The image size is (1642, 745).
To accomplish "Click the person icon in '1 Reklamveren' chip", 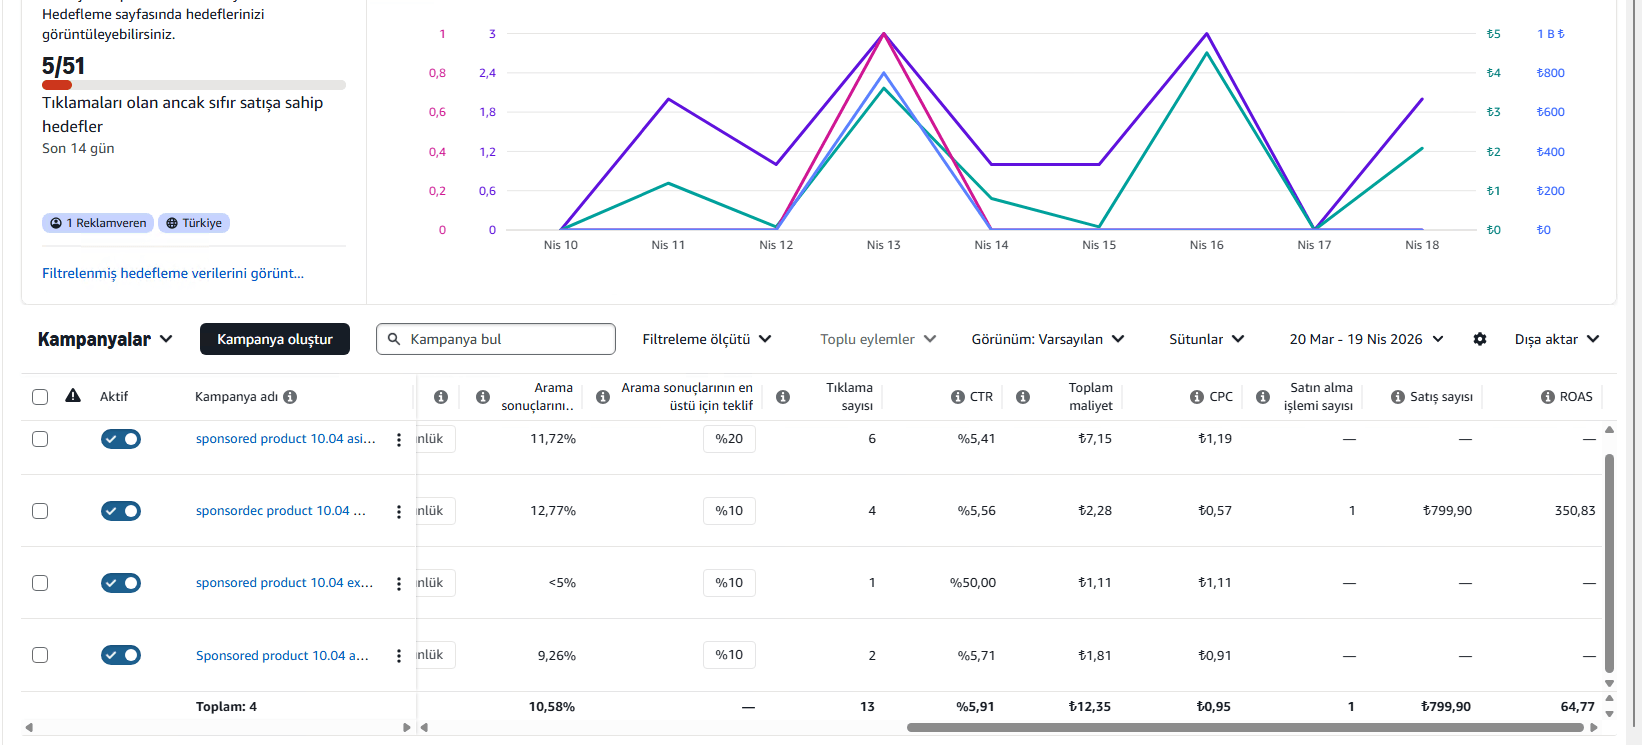I will coord(56,223).
